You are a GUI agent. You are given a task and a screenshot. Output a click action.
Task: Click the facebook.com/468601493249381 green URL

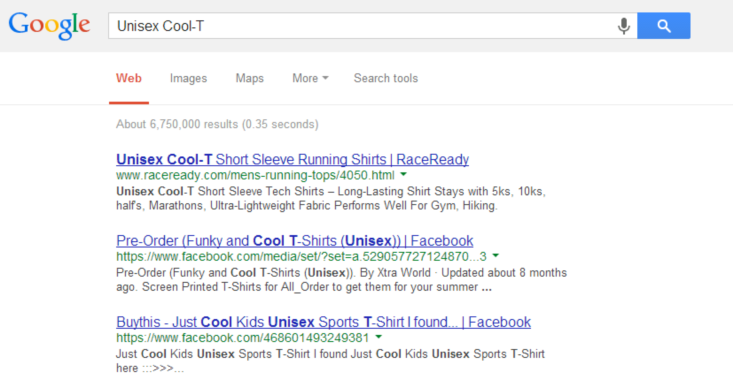(243, 338)
